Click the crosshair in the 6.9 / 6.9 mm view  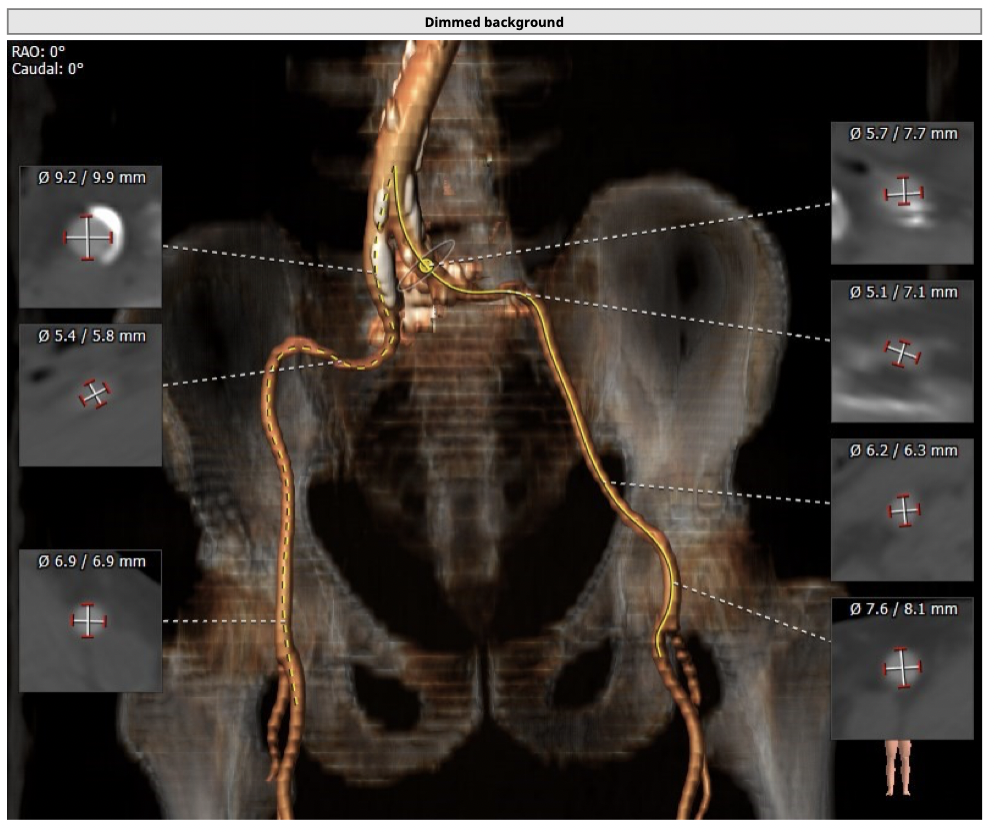tap(88, 620)
